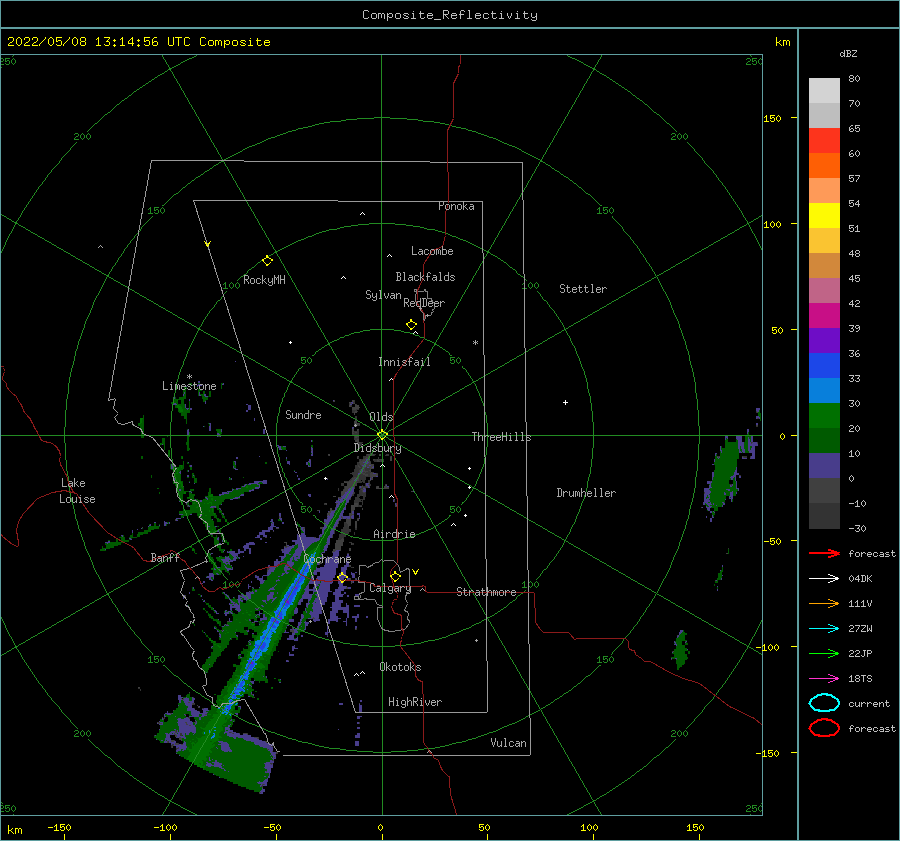This screenshot has width=900, height=841.
Task: Click the magenta 18TS arrow icon
Action: (824, 679)
